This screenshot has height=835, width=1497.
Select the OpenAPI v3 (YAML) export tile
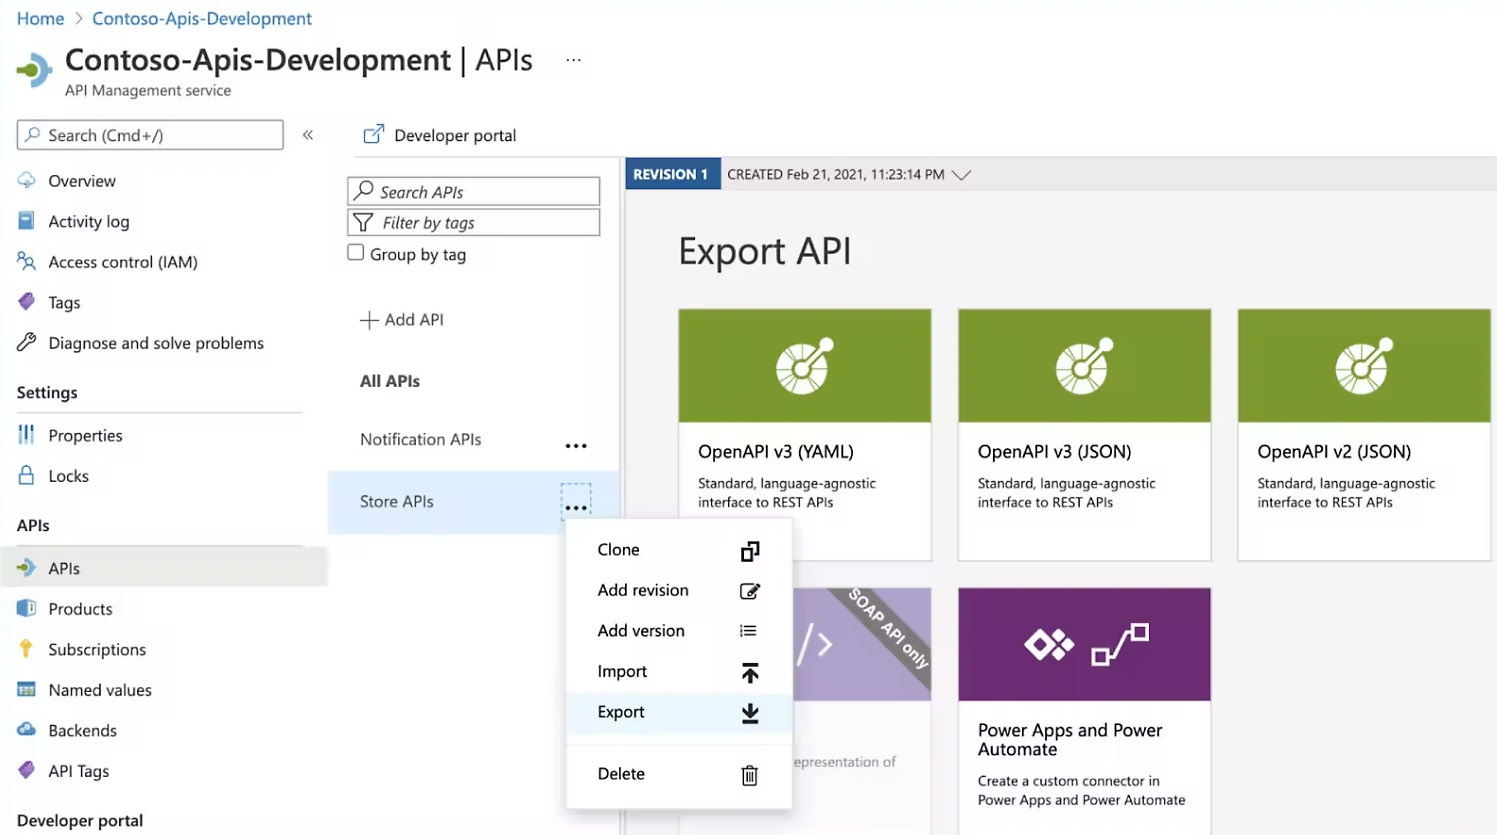[x=804, y=434]
